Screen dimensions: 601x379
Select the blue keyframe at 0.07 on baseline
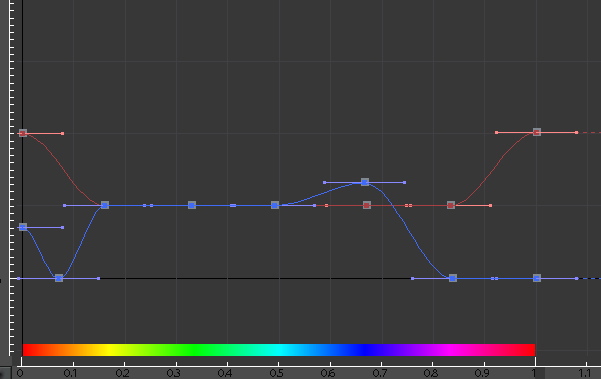59,278
